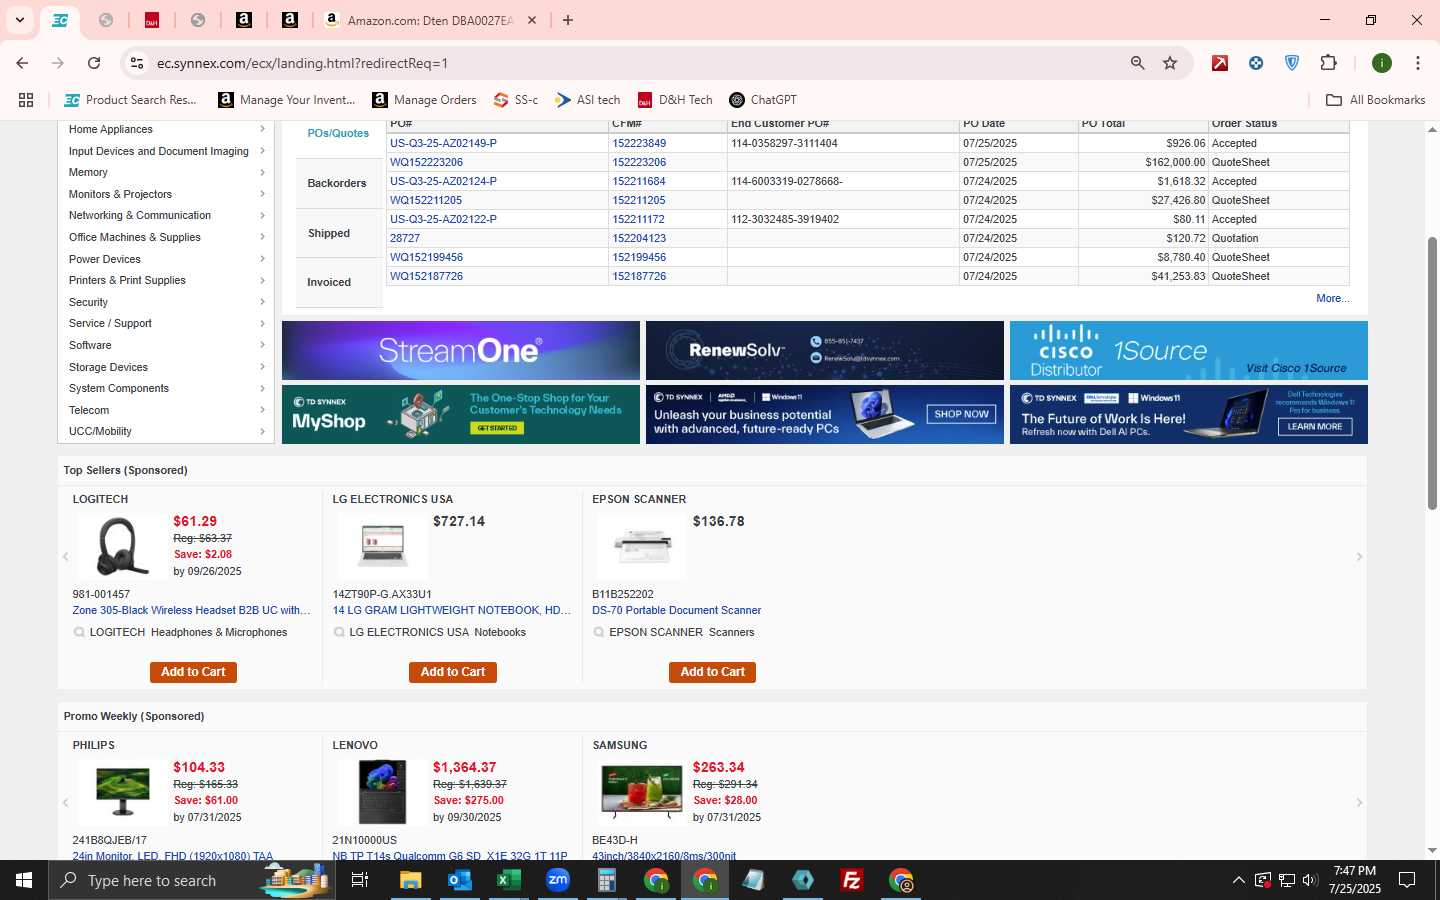Image resolution: width=1440 pixels, height=900 pixels.
Task: Bookmark this page with the star icon
Action: (1170, 63)
